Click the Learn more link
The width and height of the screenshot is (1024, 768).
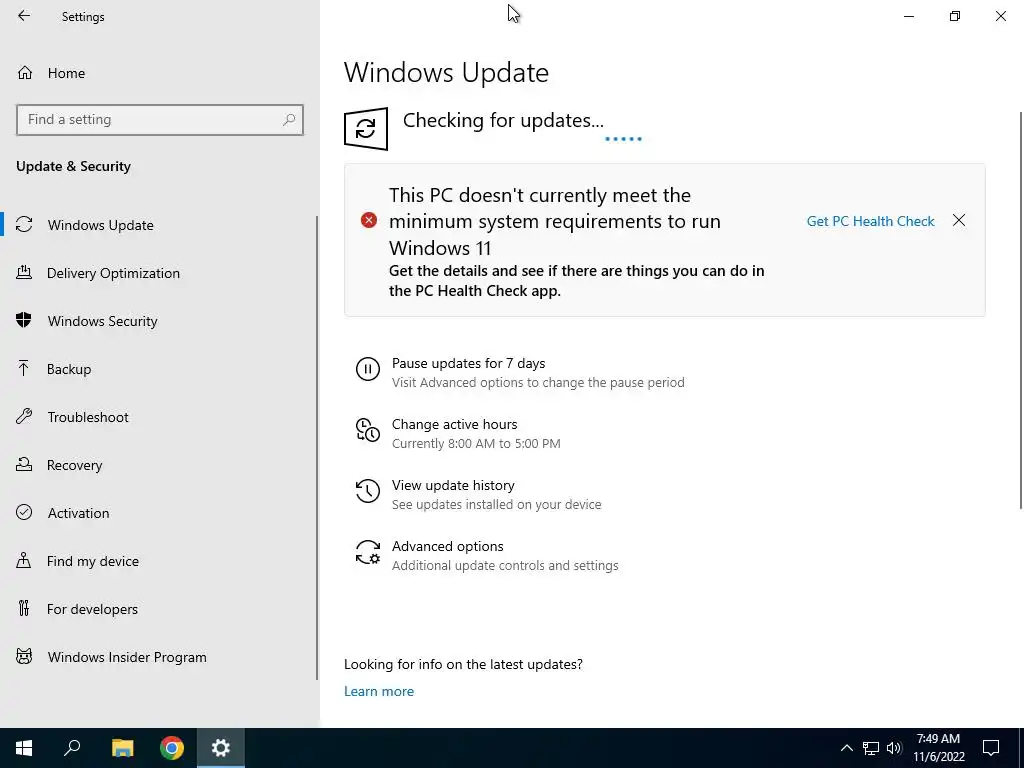click(379, 691)
